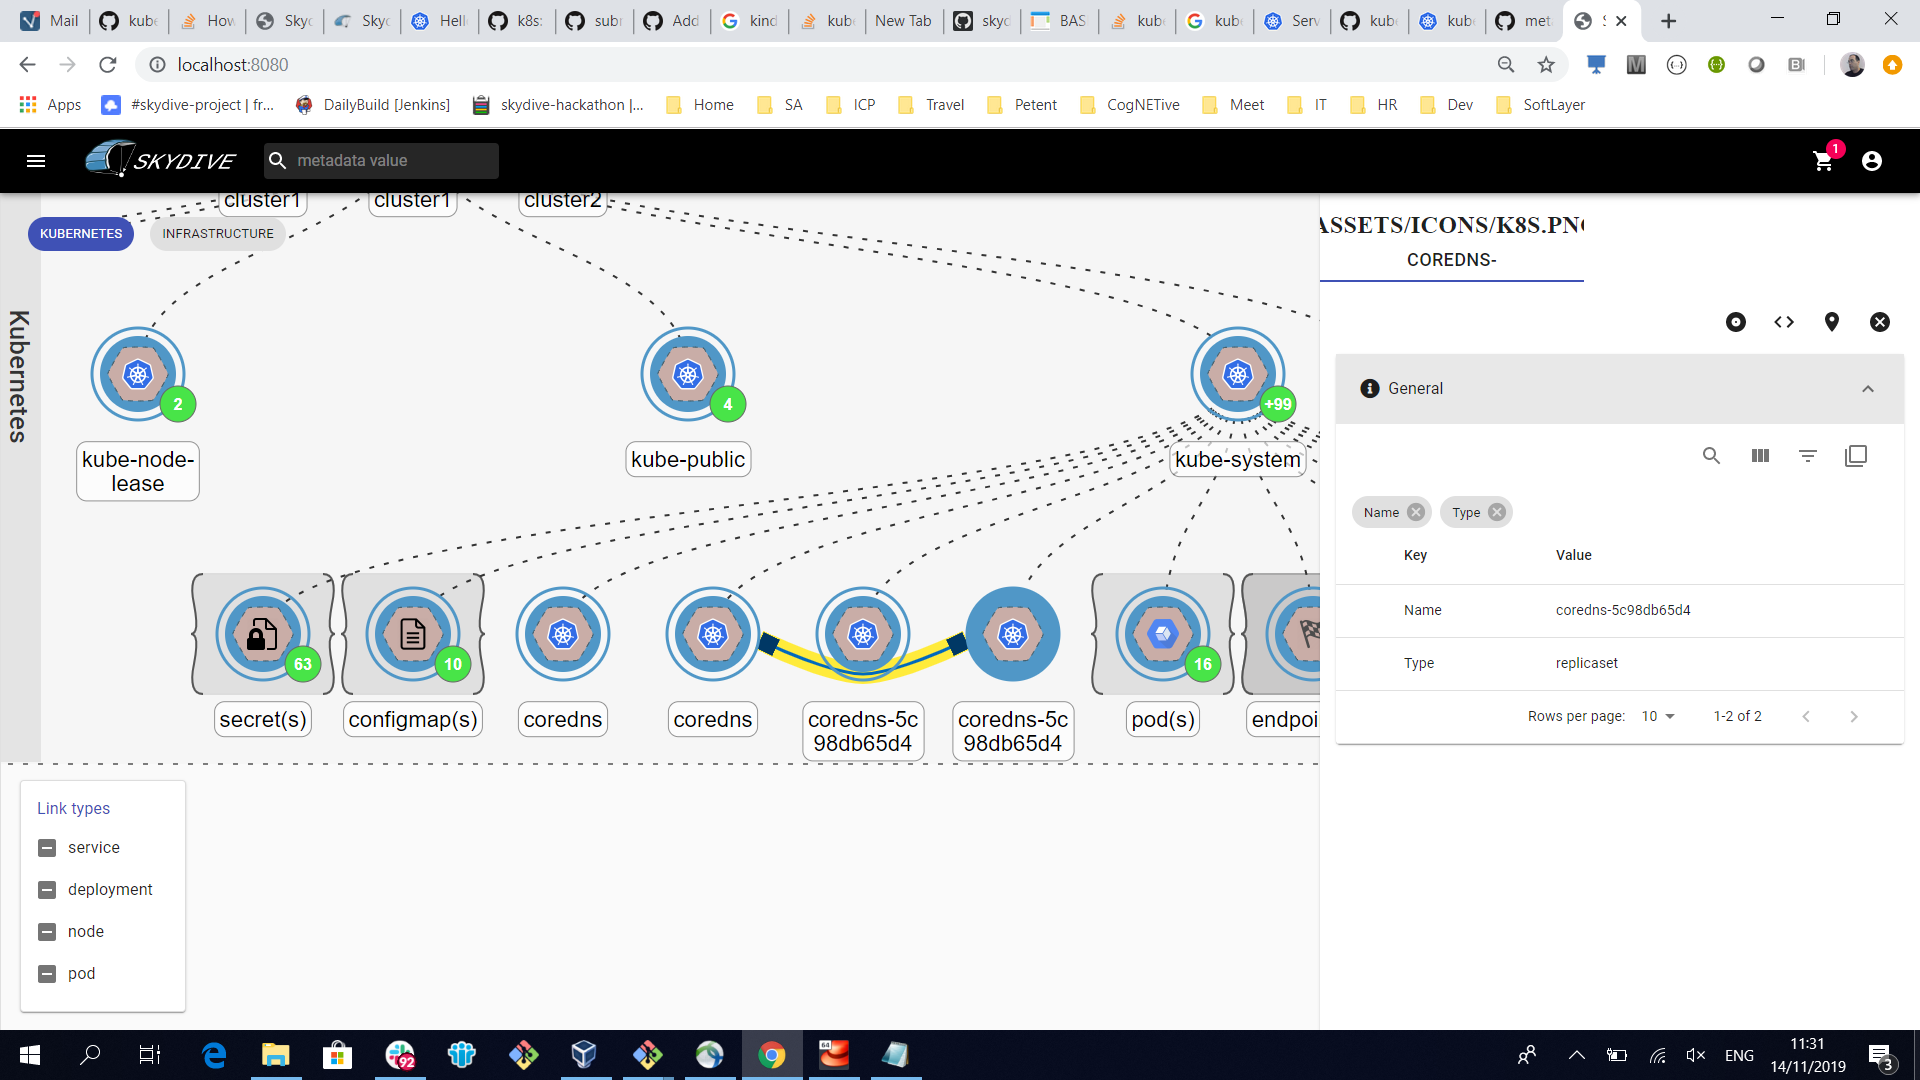The height and width of the screenshot is (1080, 1920).
Task: Click the shopping cart icon with badge
Action: click(1823, 161)
